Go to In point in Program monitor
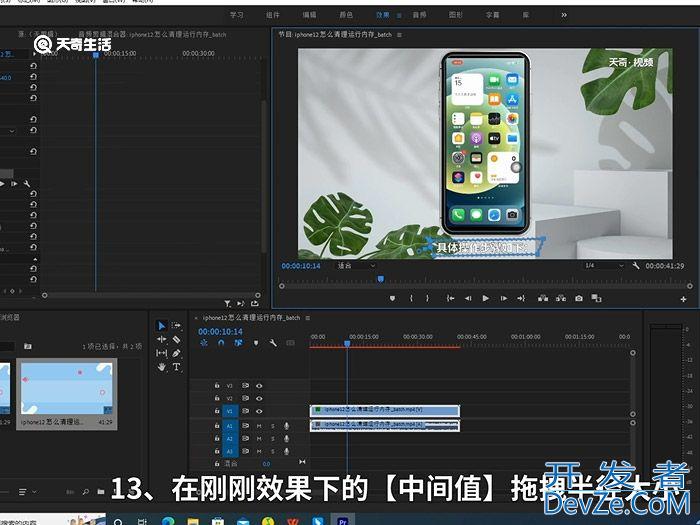This screenshot has height=525, width=700. tap(450, 298)
